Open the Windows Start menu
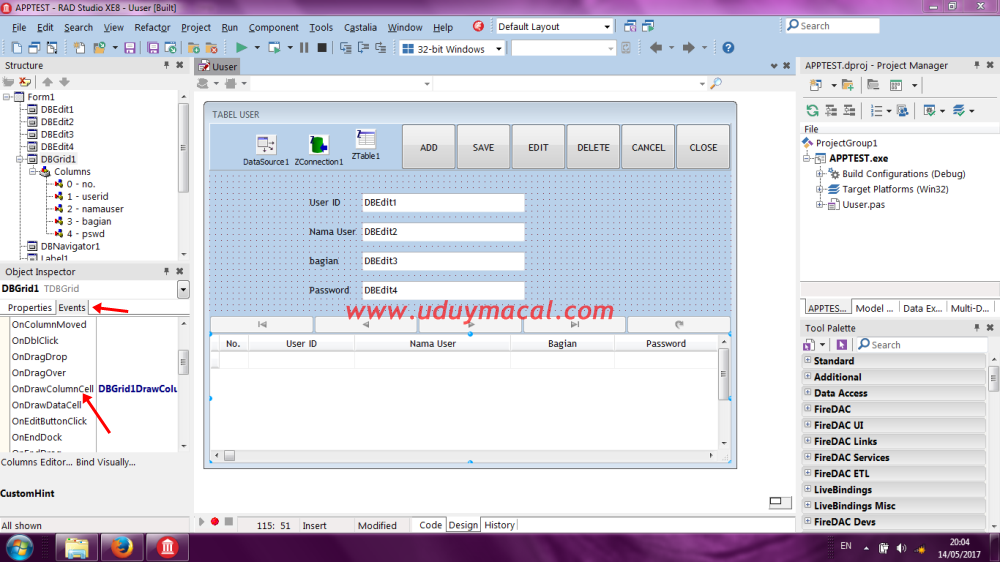 pos(19,547)
